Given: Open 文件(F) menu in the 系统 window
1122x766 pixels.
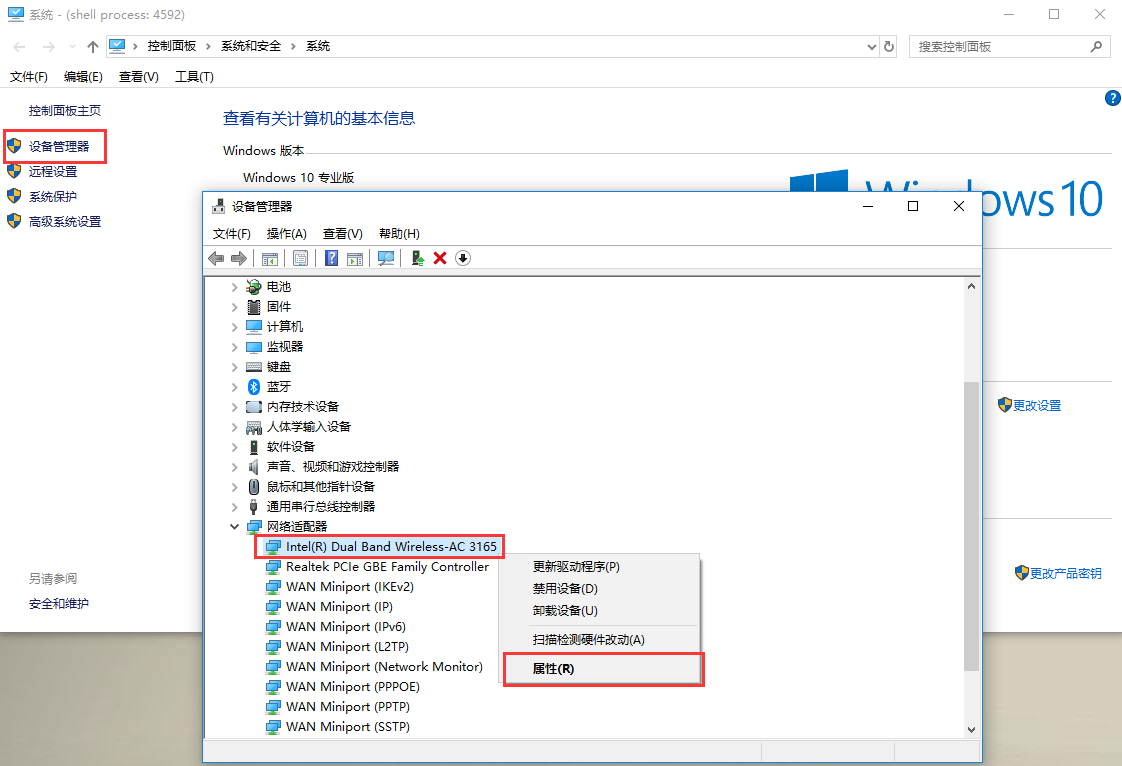Looking at the screenshot, I should tap(29, 77).
